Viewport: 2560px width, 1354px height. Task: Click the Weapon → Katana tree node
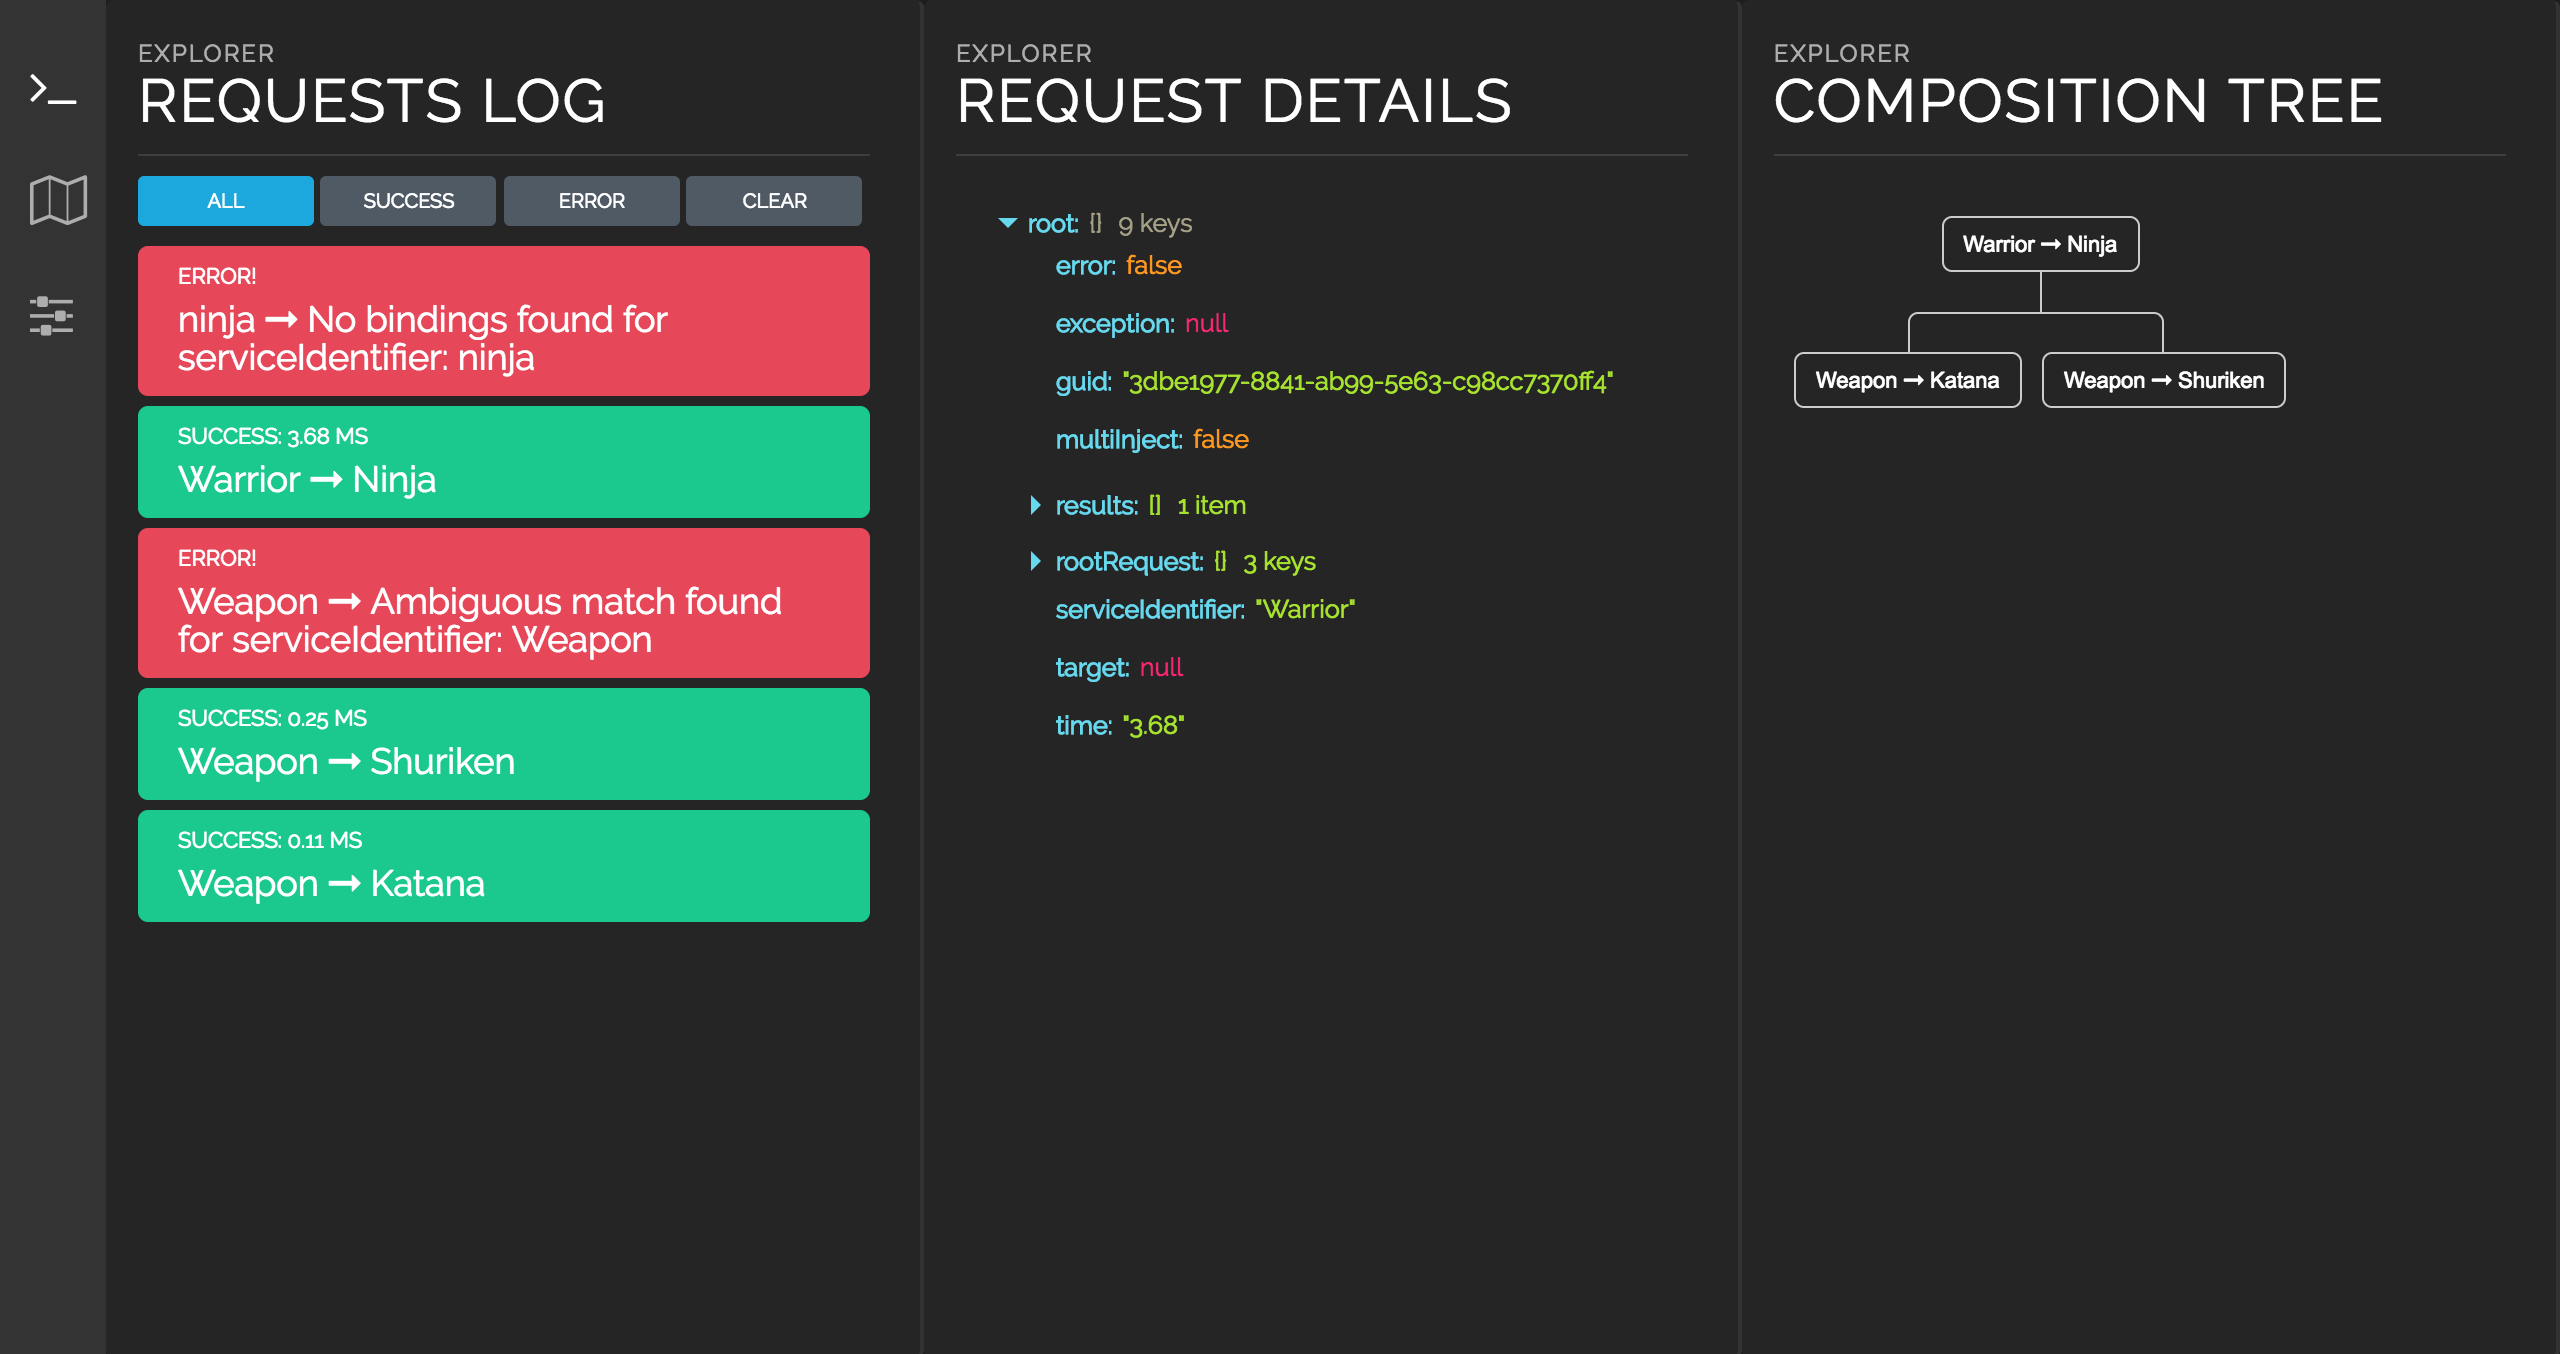[x=1907, y=380]
